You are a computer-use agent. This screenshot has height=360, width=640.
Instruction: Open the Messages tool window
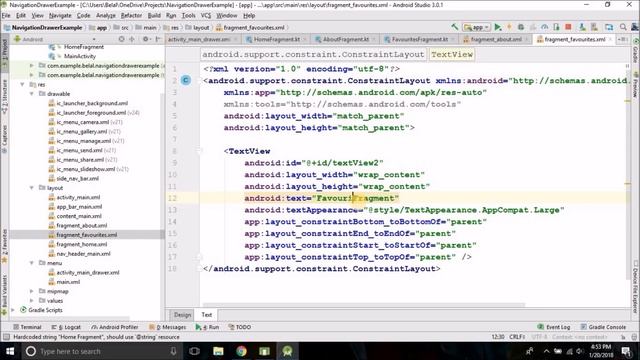[x=167, y=327]
